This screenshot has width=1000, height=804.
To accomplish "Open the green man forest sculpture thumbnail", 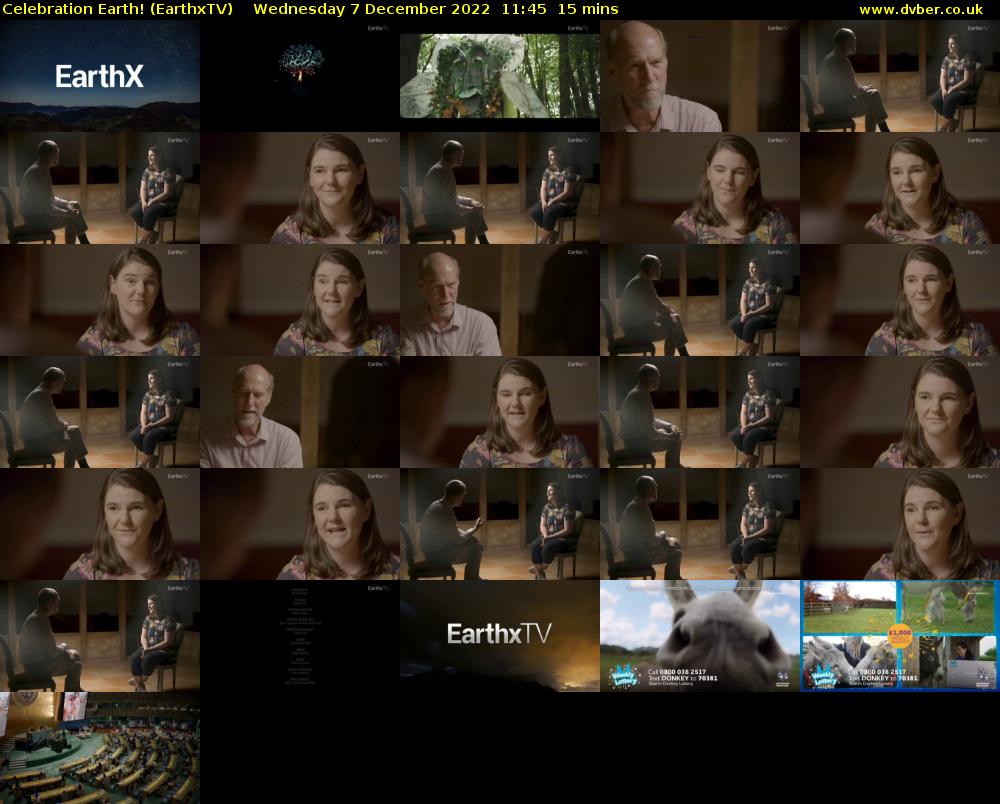I will coord(499,76).
